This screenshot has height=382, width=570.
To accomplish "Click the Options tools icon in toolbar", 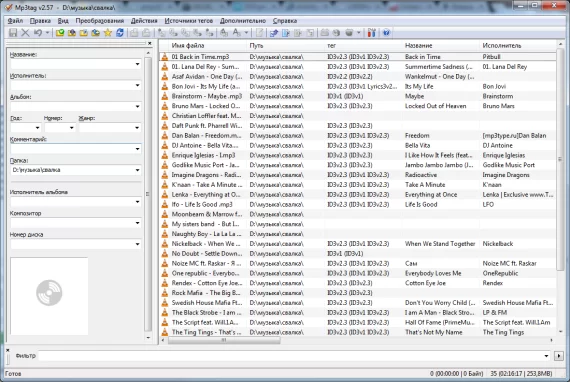I will point(371,33).
